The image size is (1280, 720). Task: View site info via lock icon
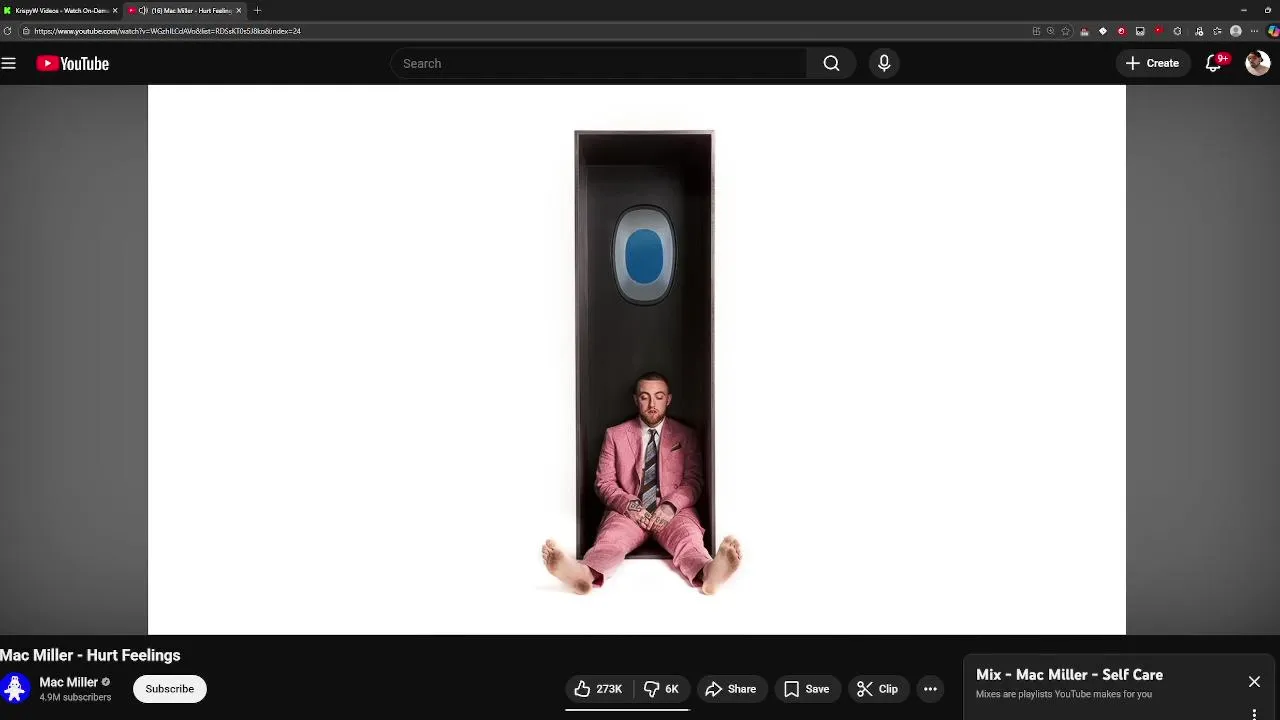(26, 31)
